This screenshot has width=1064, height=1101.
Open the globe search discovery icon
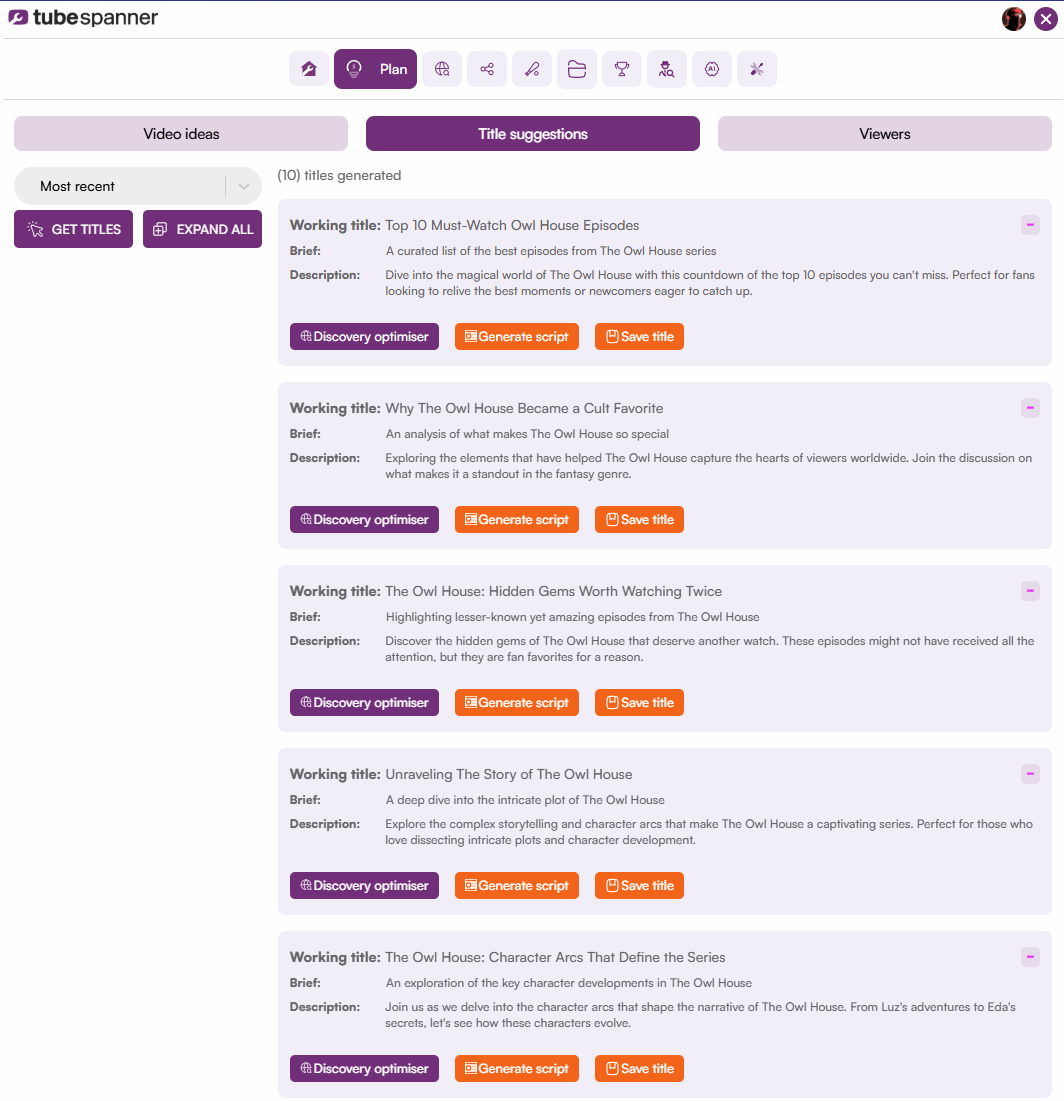442,69
